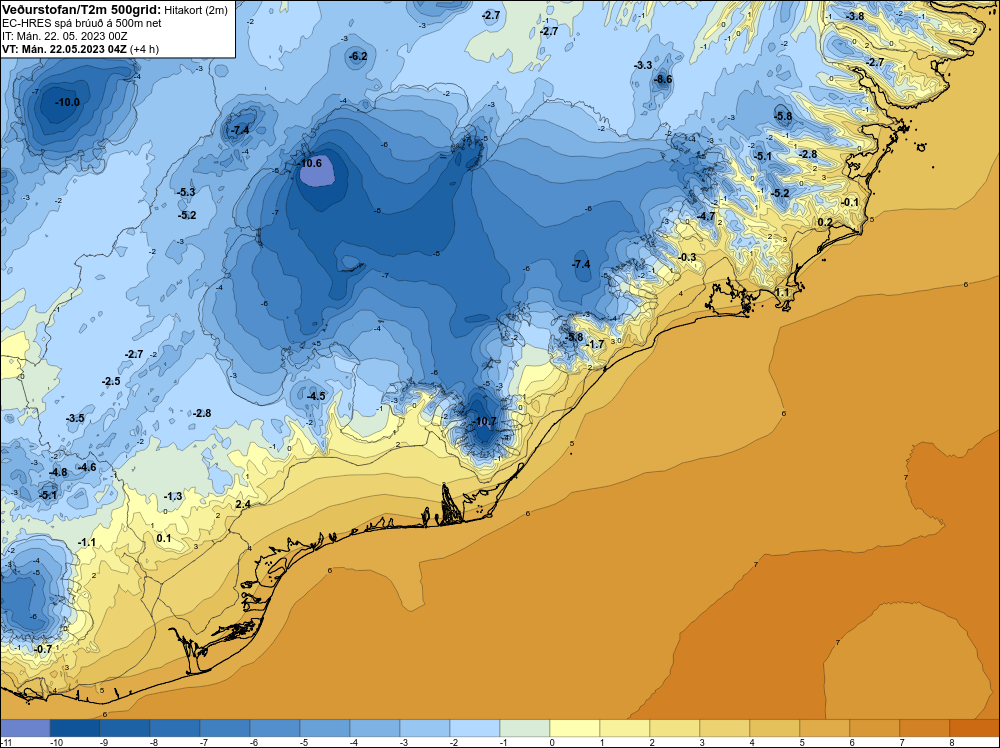
Task: Click the 'IT: Mán. 22. 05. 2023 00Z' line
Action: [64, 36]
